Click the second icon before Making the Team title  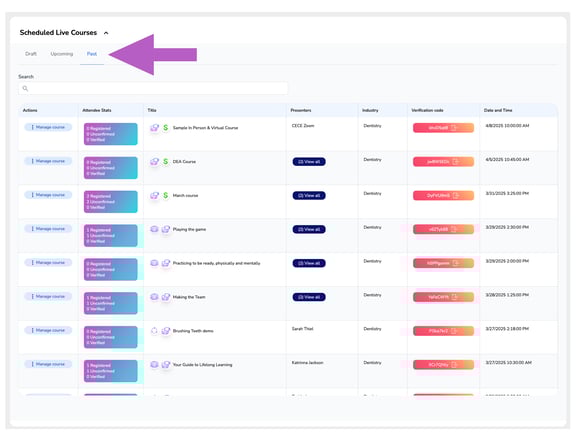coord(166,297)
